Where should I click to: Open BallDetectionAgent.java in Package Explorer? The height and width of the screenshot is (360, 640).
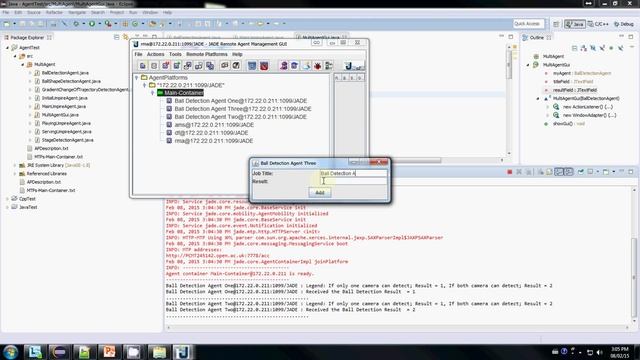[x=65, y=73]
